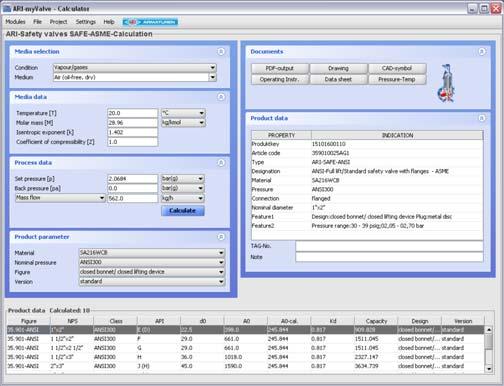Click the ARI Armaturen logo
504x386 pixels.
150,22
